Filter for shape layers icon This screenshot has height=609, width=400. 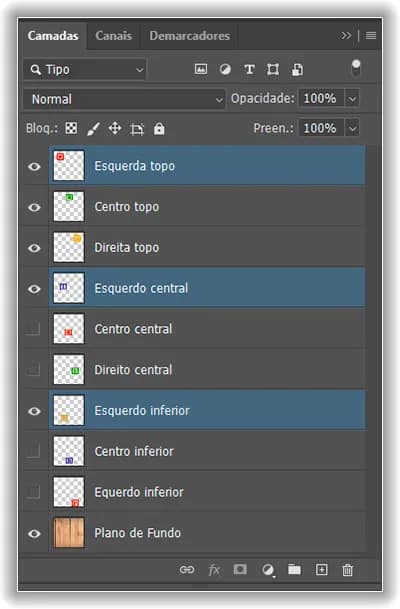(x=273, y=70)
